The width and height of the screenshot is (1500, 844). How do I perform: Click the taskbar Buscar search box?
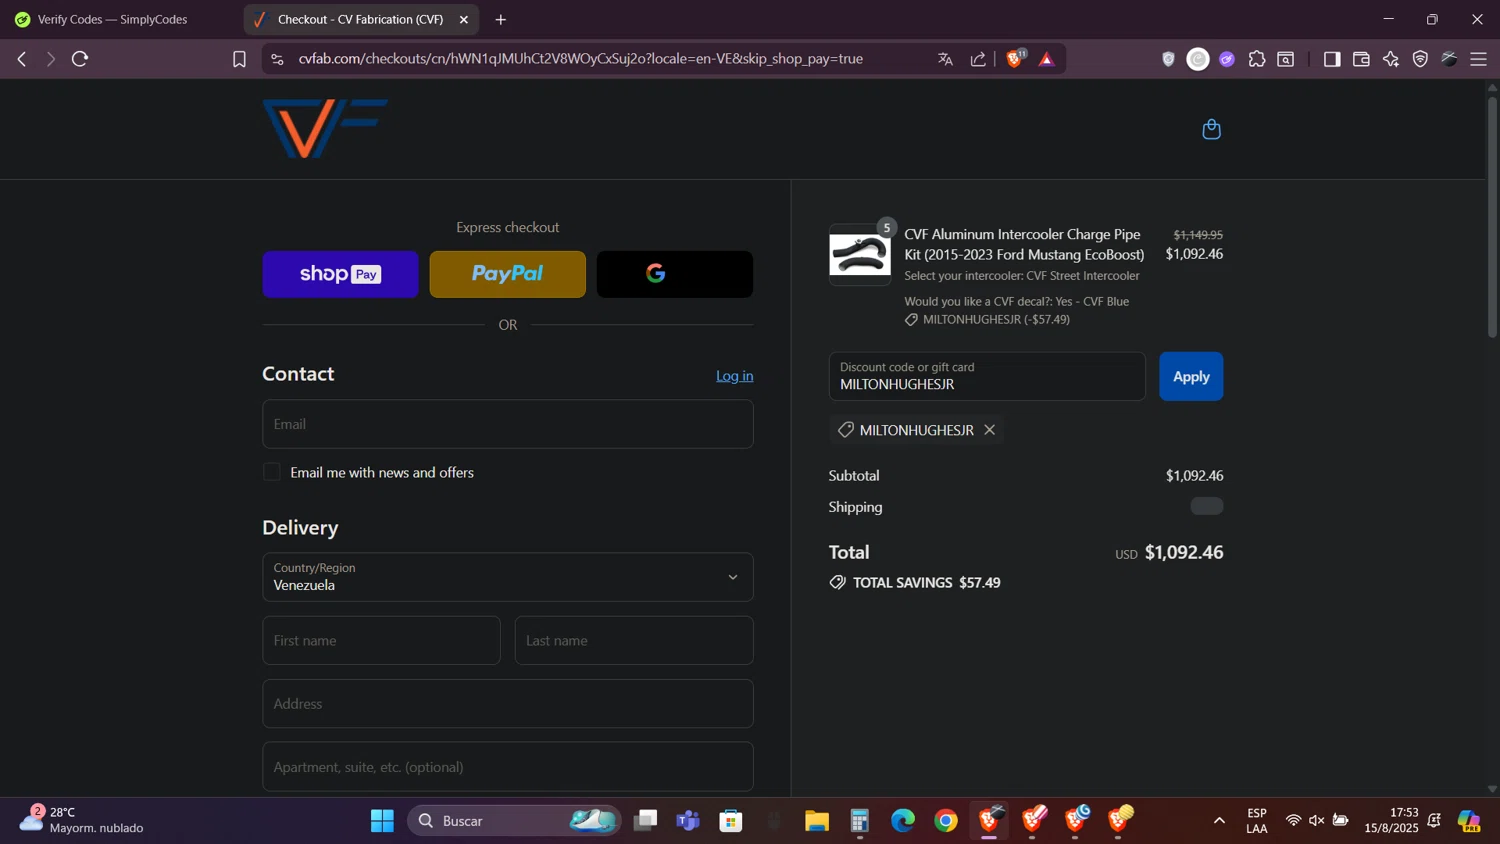pyautogui.click(x=514, y=821)
